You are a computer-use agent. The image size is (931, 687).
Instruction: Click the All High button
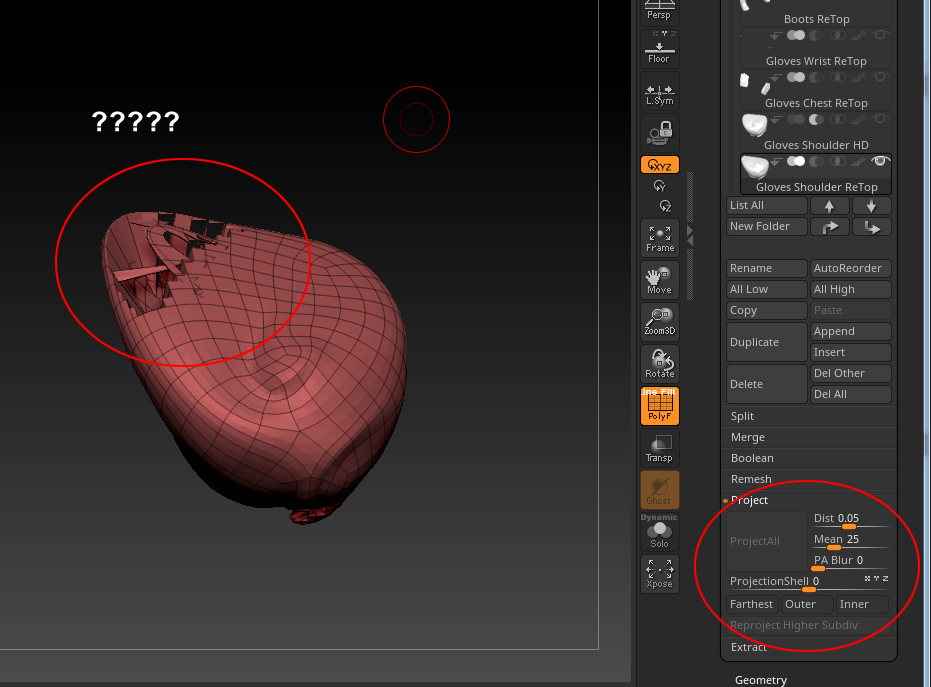click(x=850, y=289)
